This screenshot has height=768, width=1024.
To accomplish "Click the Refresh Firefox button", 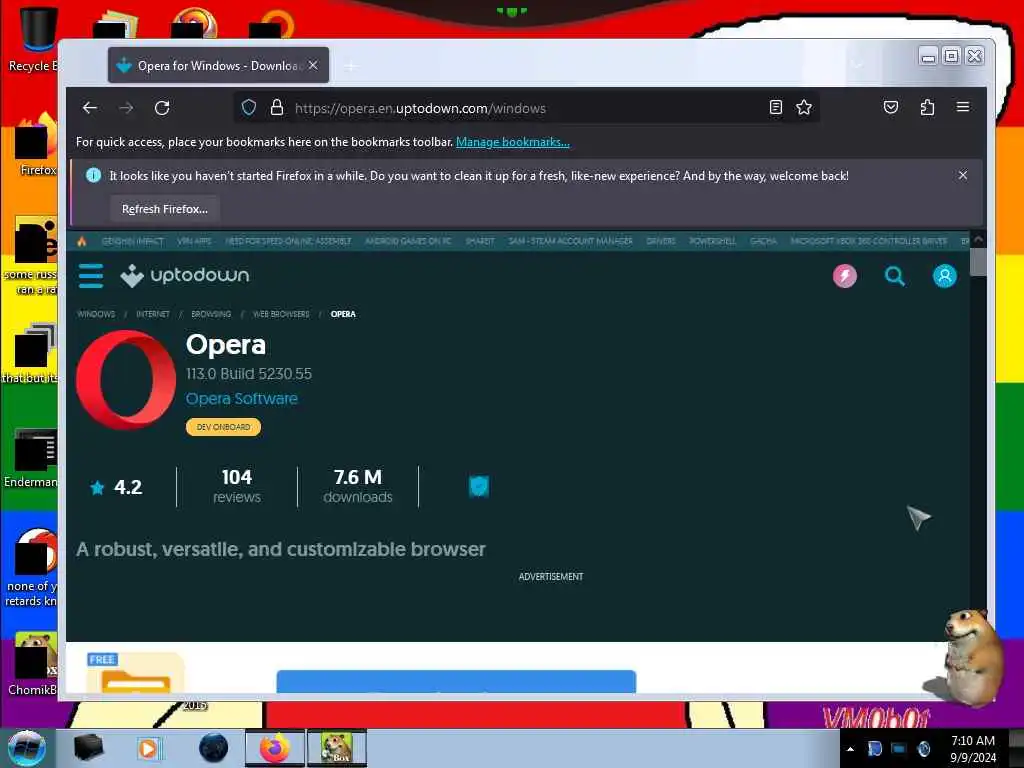I will [x=165, y=209].
